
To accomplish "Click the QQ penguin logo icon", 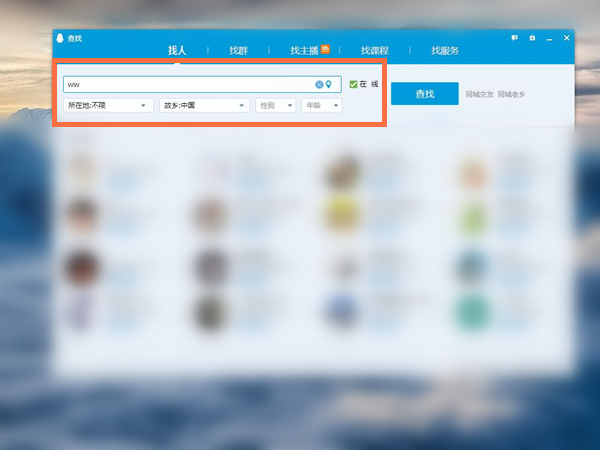I will coord(60,38).
